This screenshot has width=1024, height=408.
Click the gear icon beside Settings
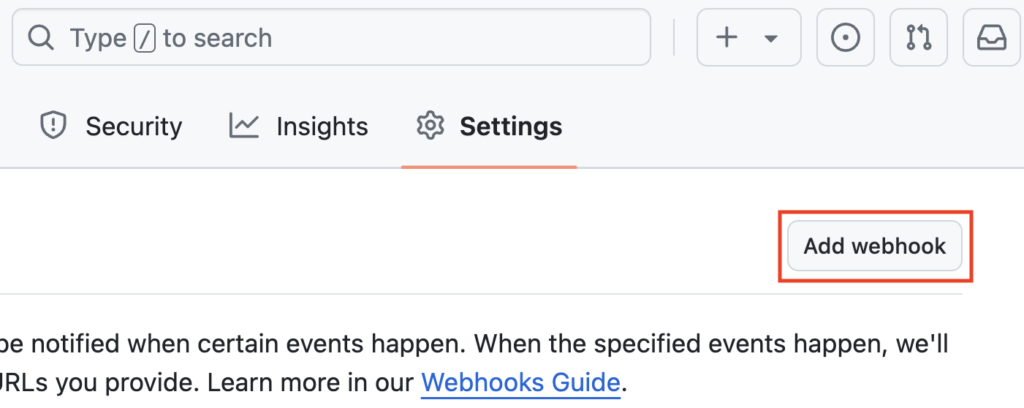coord(430,125)
